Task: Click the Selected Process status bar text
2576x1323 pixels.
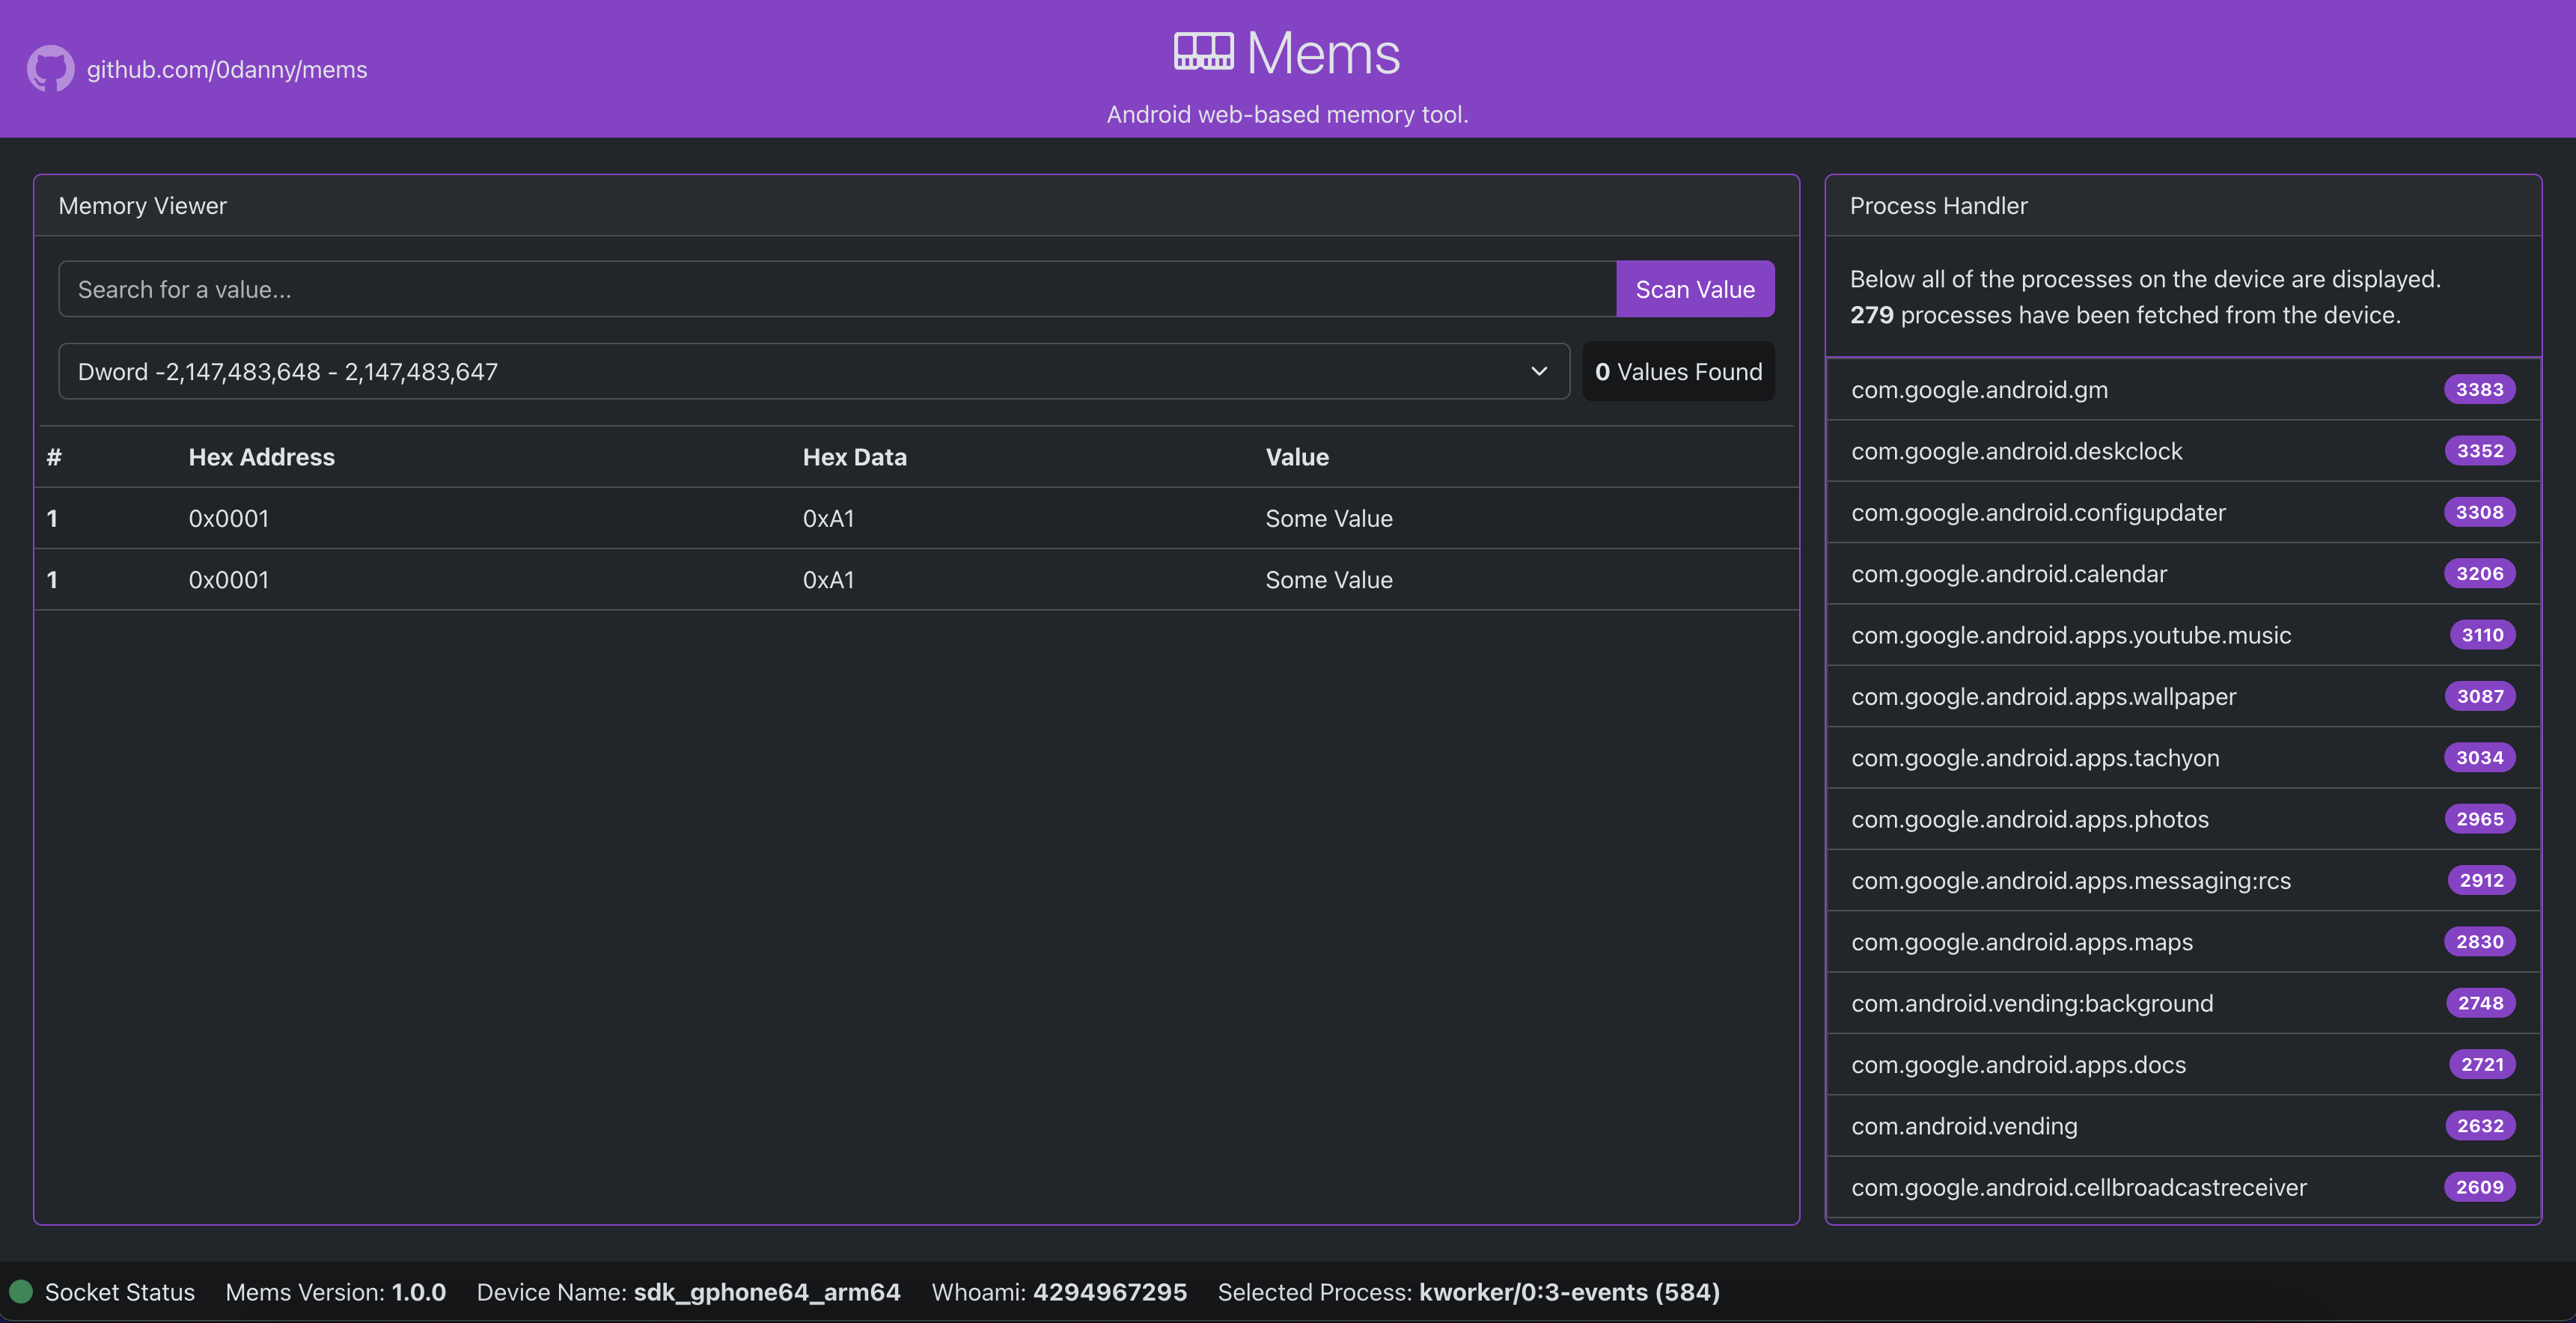Action: (x=1469, y=1292)
